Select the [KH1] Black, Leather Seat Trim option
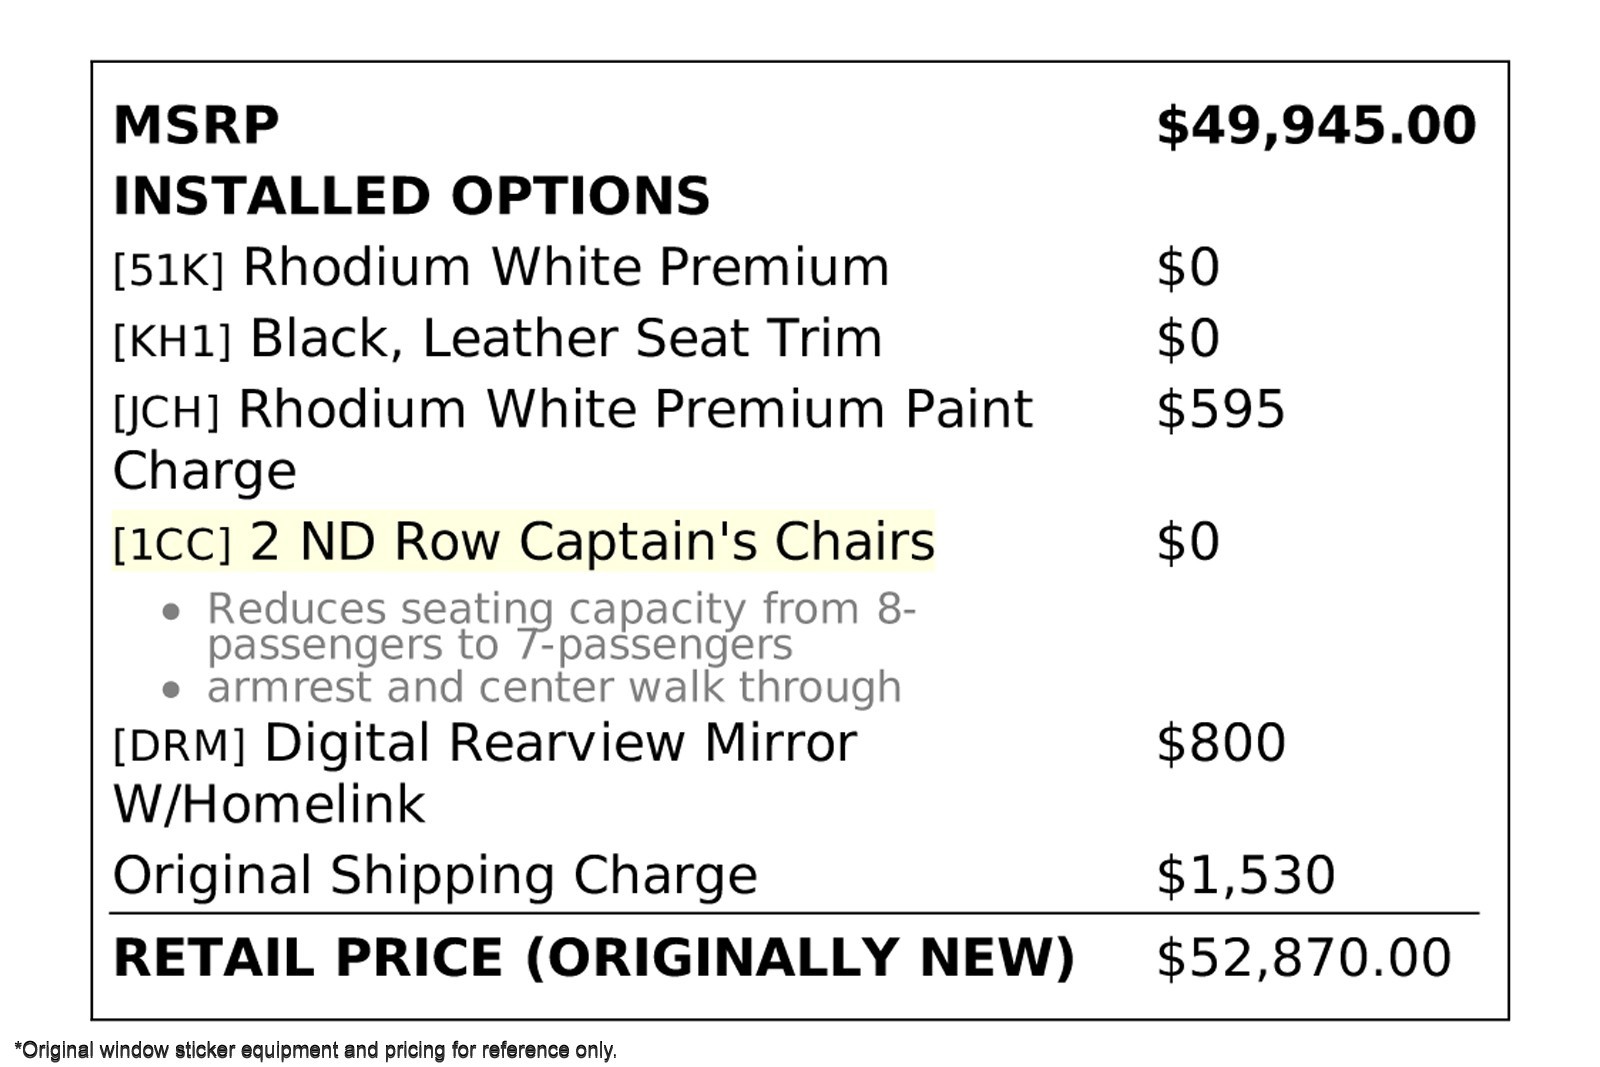 [x=497, y=339]
